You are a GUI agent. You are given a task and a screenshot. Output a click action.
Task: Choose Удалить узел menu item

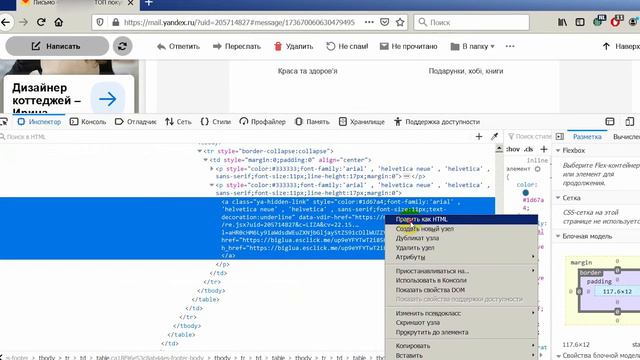(x=461, y=247)
